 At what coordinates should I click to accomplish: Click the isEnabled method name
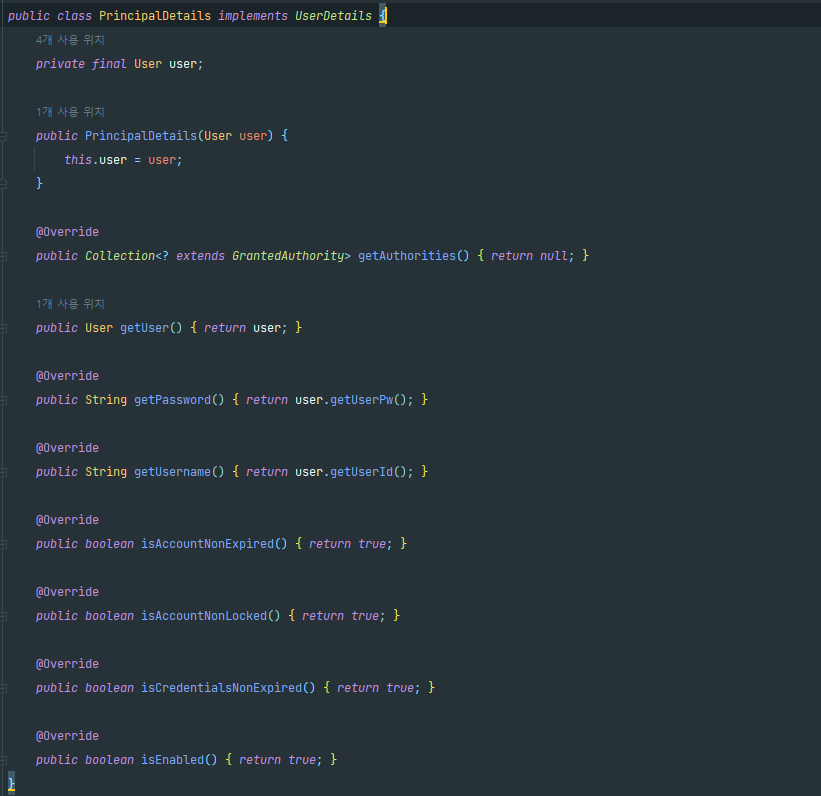click(x=172, y=760)
